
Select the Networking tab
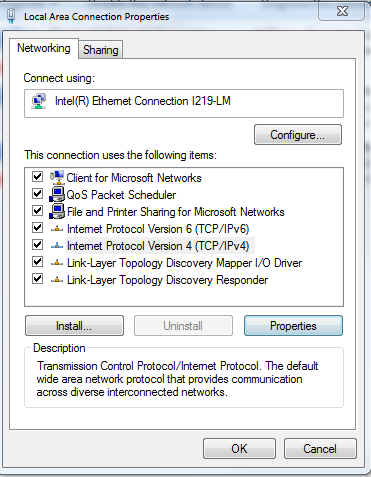click(44, 48)
